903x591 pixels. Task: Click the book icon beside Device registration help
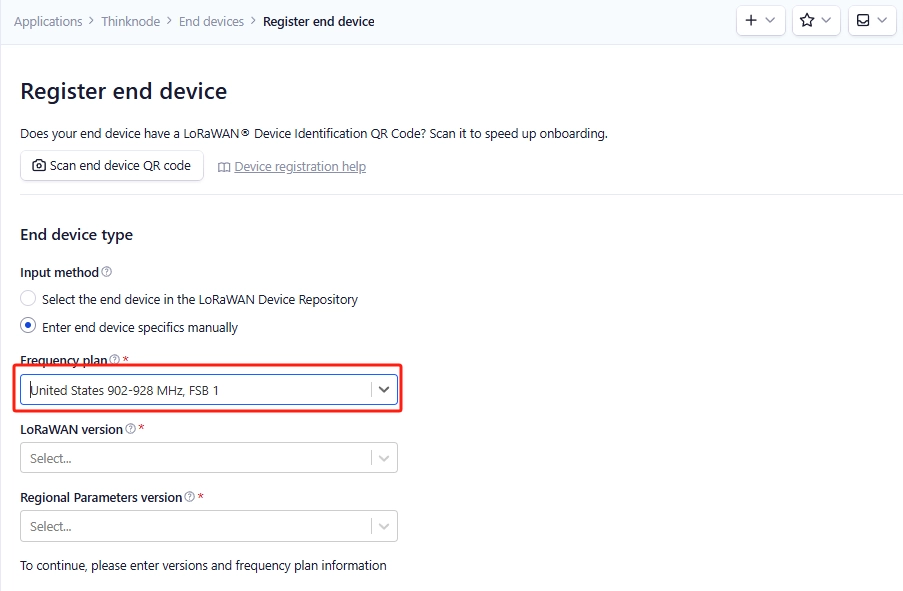click(224, 167)
